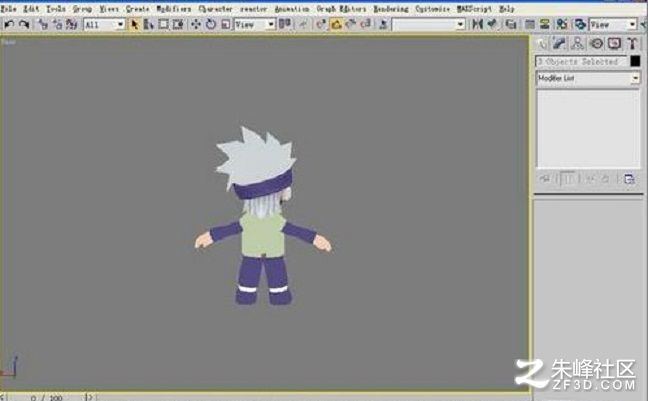
Task: Open Curve Editor from toolbar
Action: [530, 24]
